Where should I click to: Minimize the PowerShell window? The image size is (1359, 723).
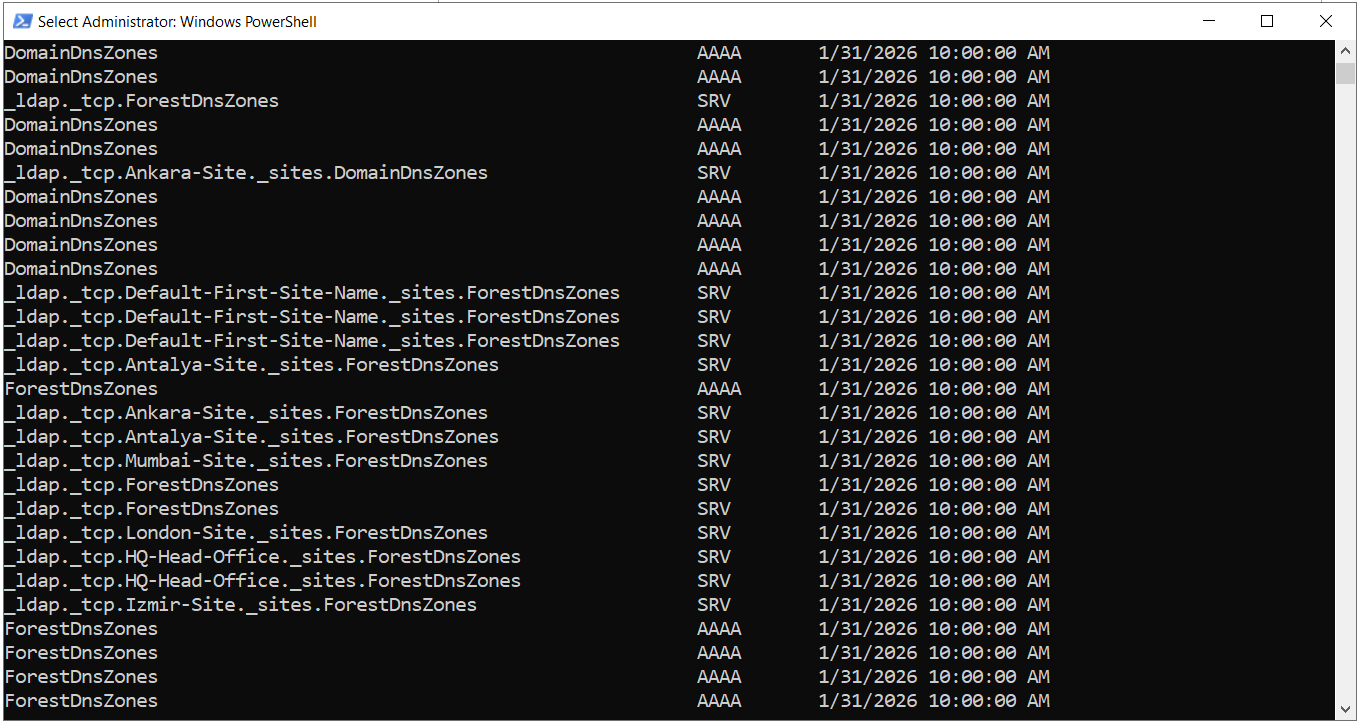click(x=1209, y=21)
